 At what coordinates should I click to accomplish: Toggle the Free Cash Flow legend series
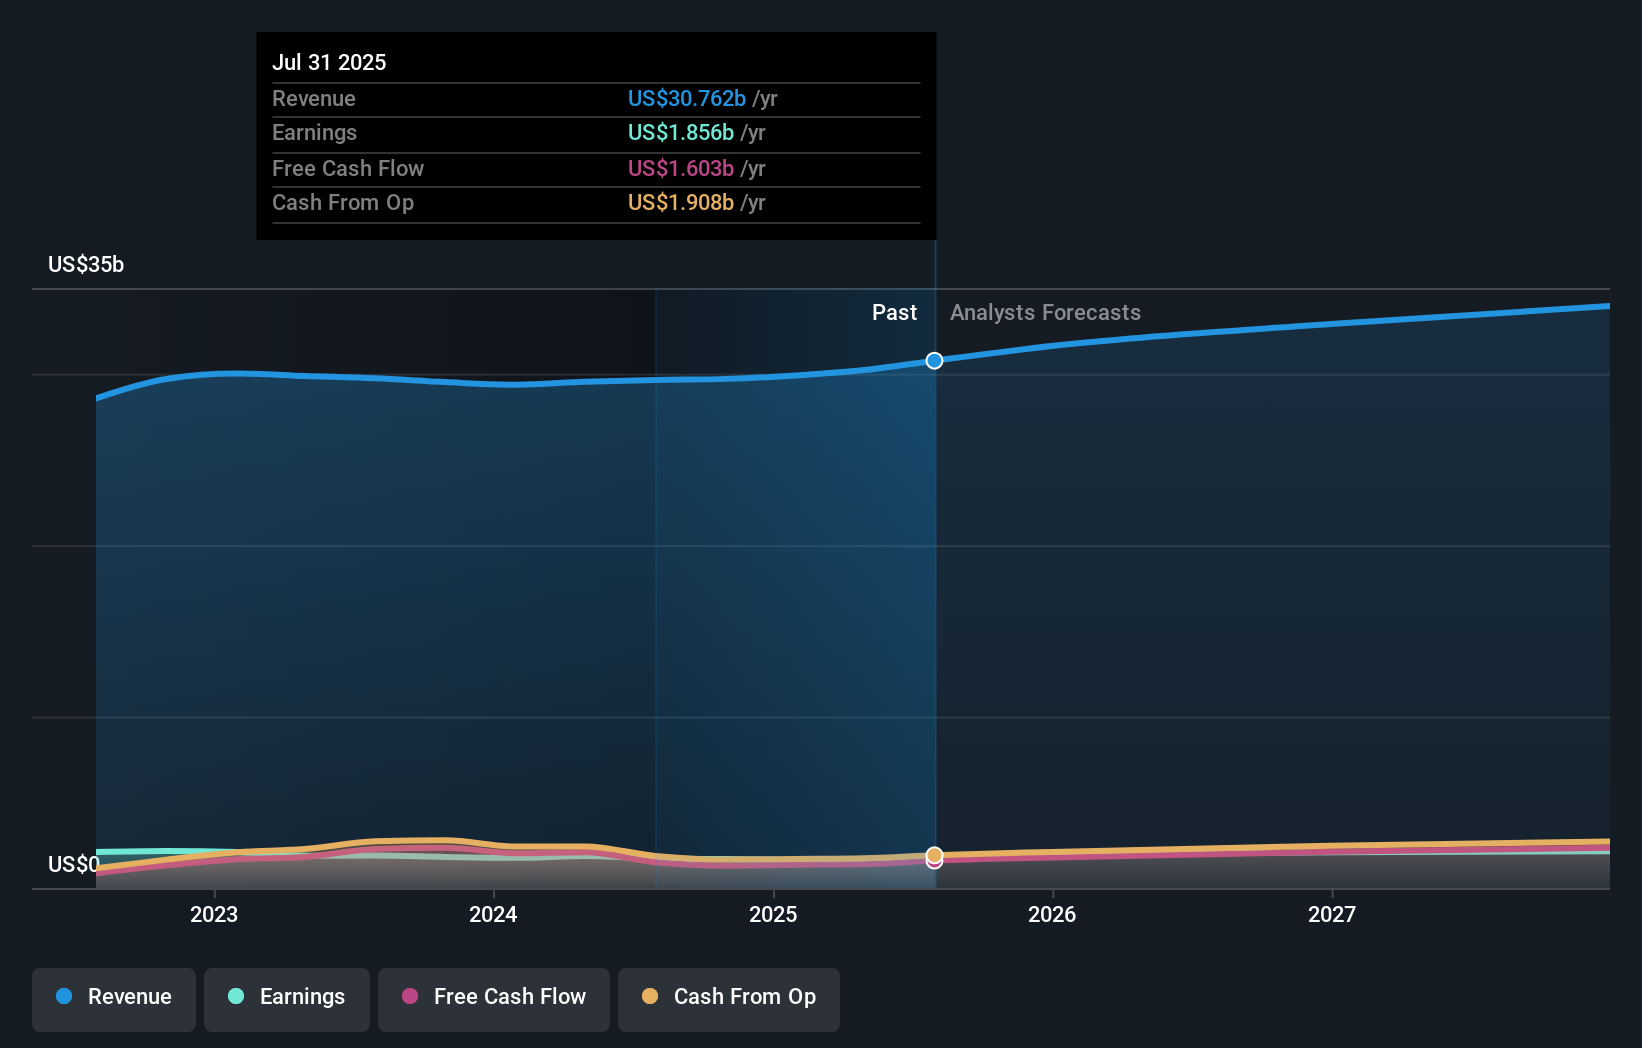click(x=494, y=999)
